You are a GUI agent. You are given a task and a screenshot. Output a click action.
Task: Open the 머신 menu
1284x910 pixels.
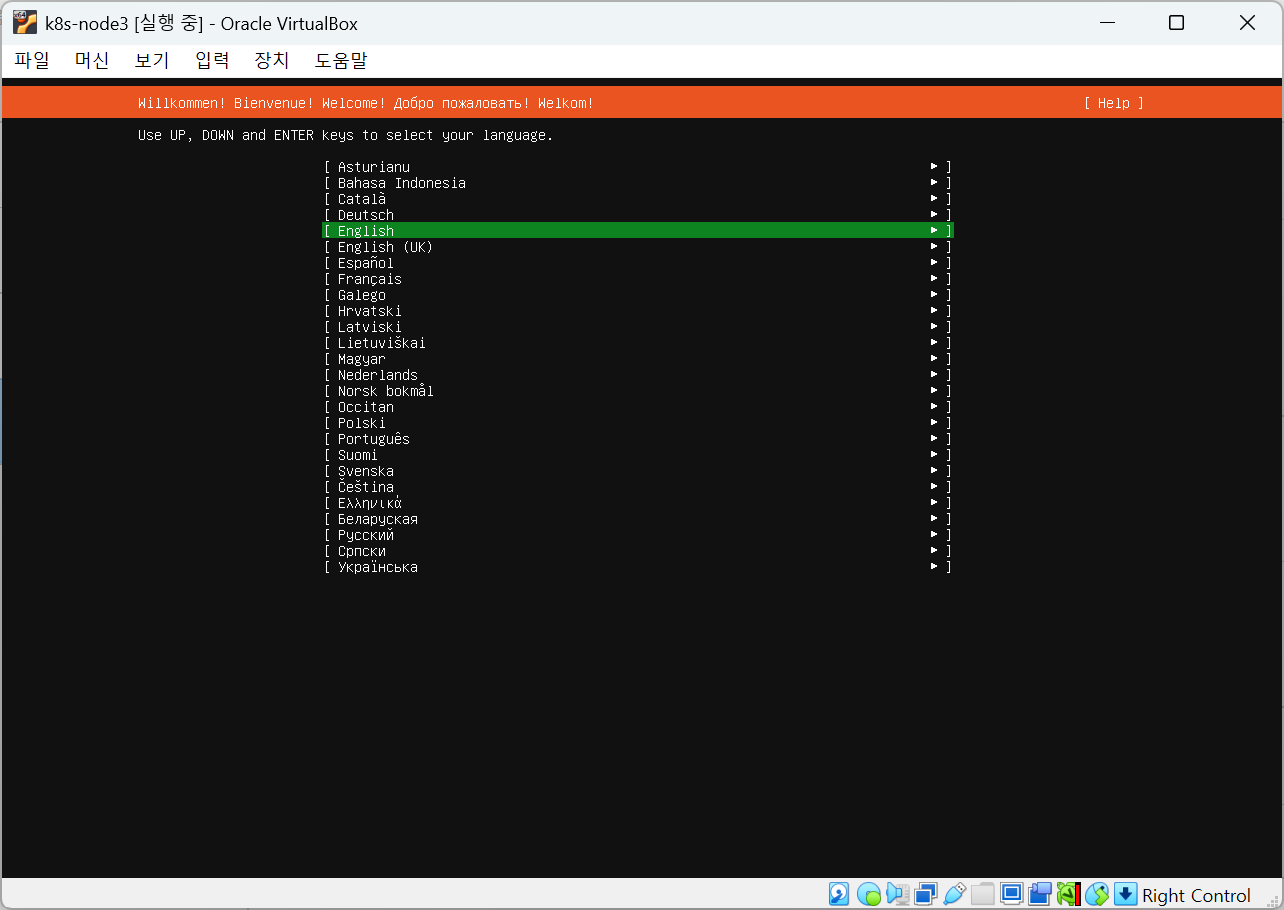(x=92, y=60)
